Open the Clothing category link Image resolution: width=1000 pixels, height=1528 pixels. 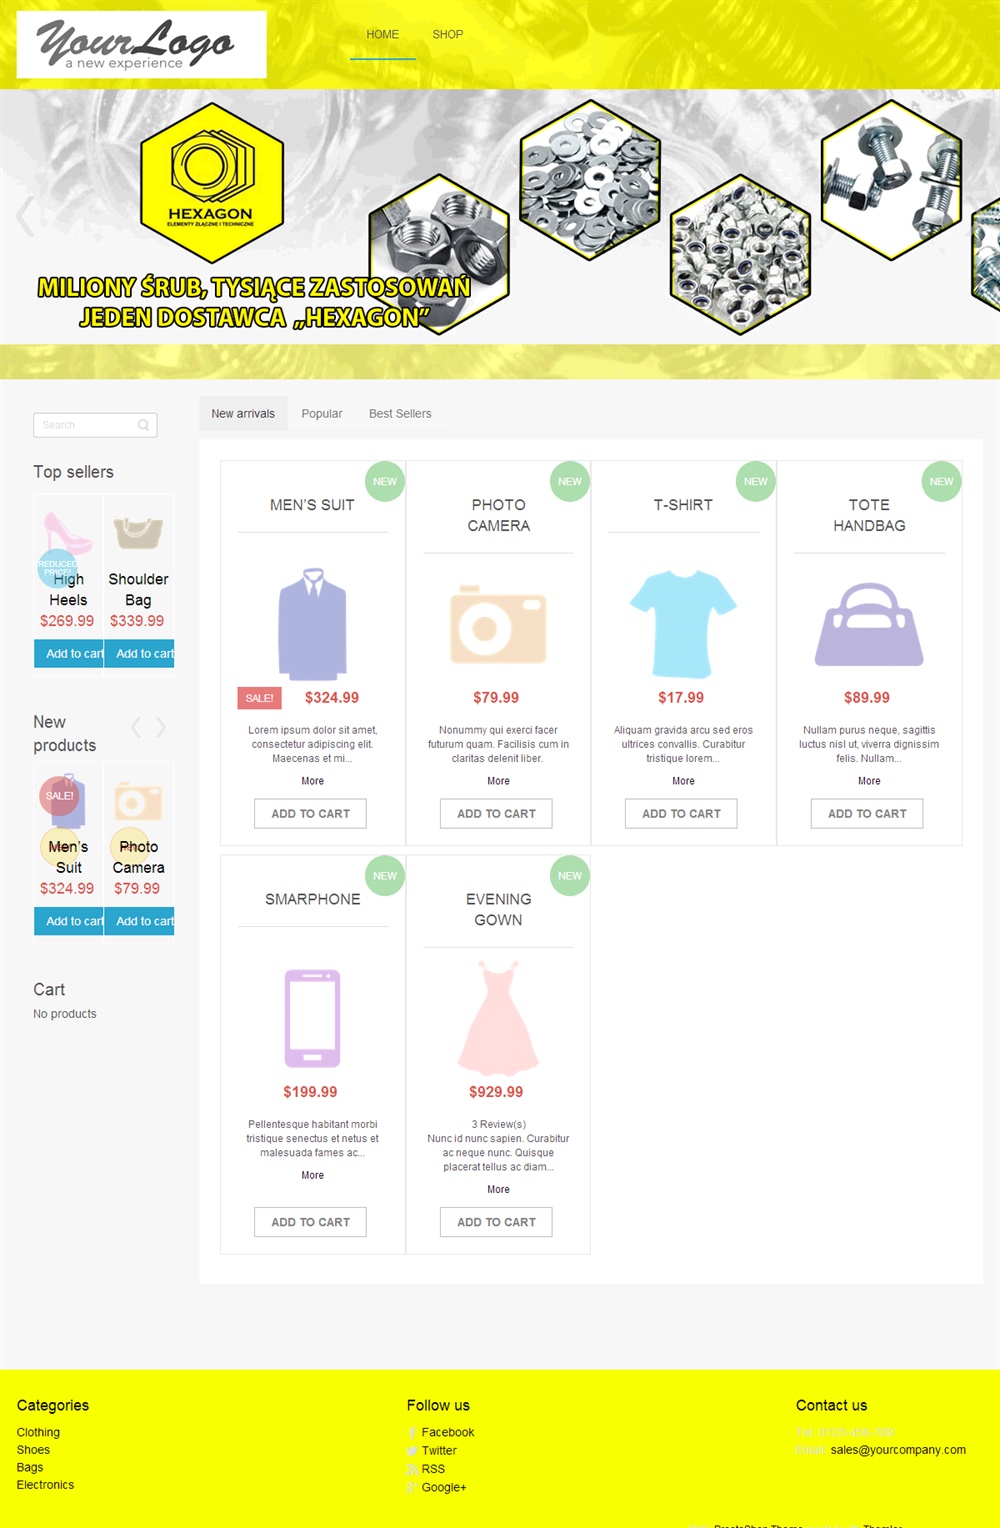pos(38,1433)
